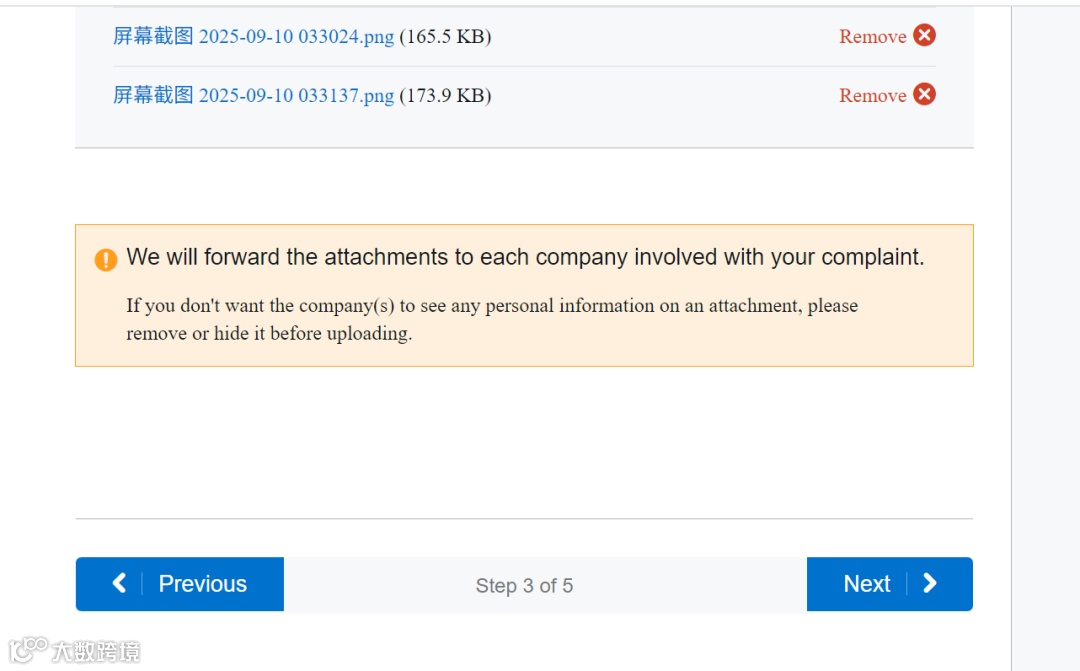Screen dimensions: 1080x671
Task: Click Remove text for 033137.png attachment
Action: [x=872, y=96]
